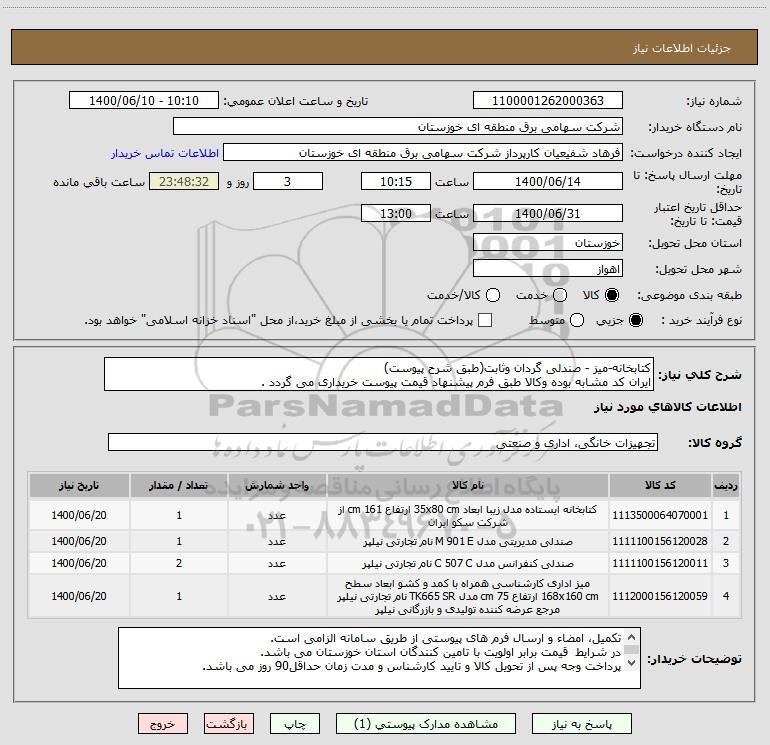Click the شماره نیاز field 1100001262000363
770x745 pixels.
tap(548, 101)
